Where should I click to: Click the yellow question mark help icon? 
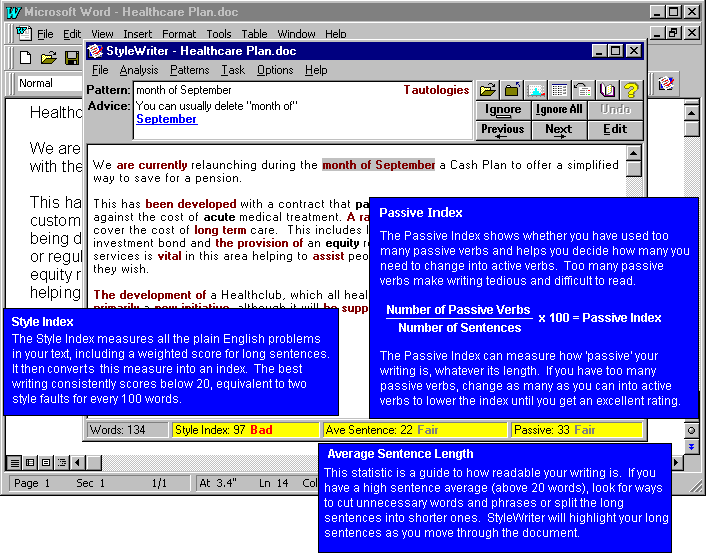click(630, 90)
